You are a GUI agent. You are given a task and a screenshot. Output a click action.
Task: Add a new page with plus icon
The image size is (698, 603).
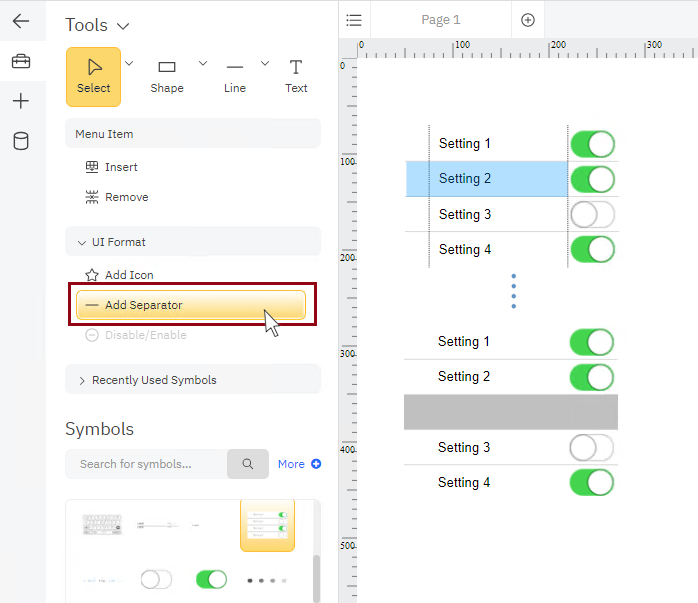click(528, 20)
